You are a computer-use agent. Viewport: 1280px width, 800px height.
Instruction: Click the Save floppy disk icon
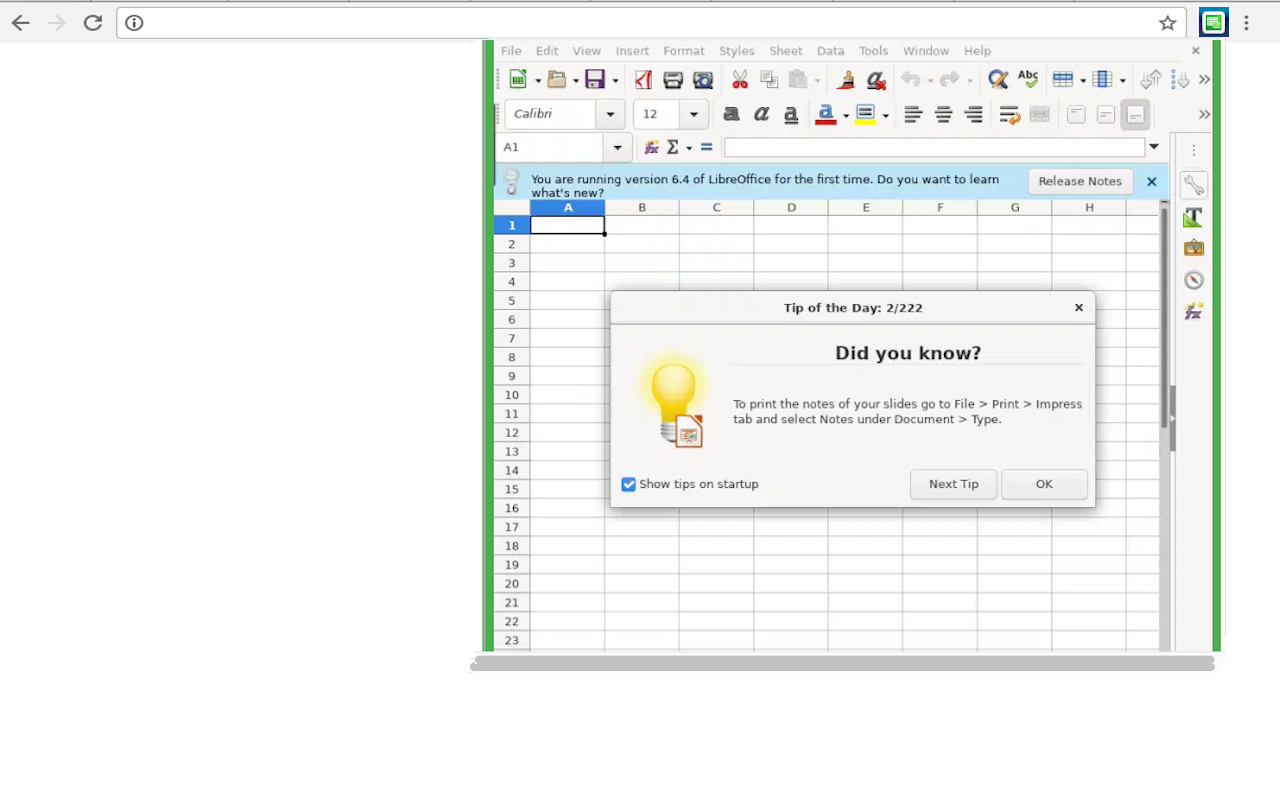coord(595,80)
